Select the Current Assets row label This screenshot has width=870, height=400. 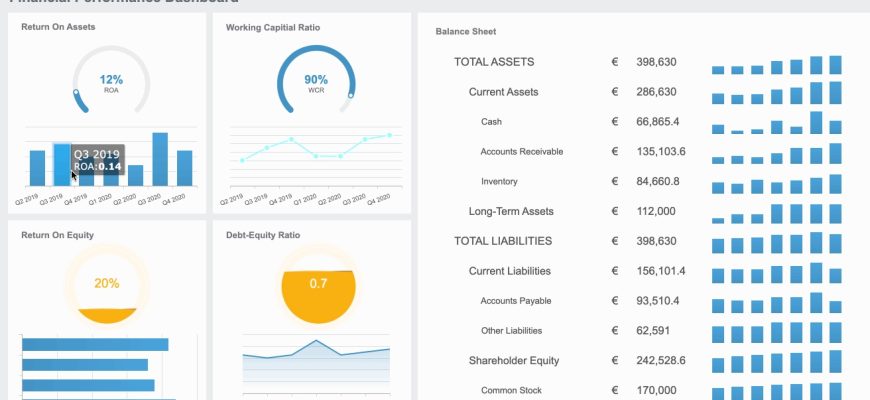[x=503, y=92]
